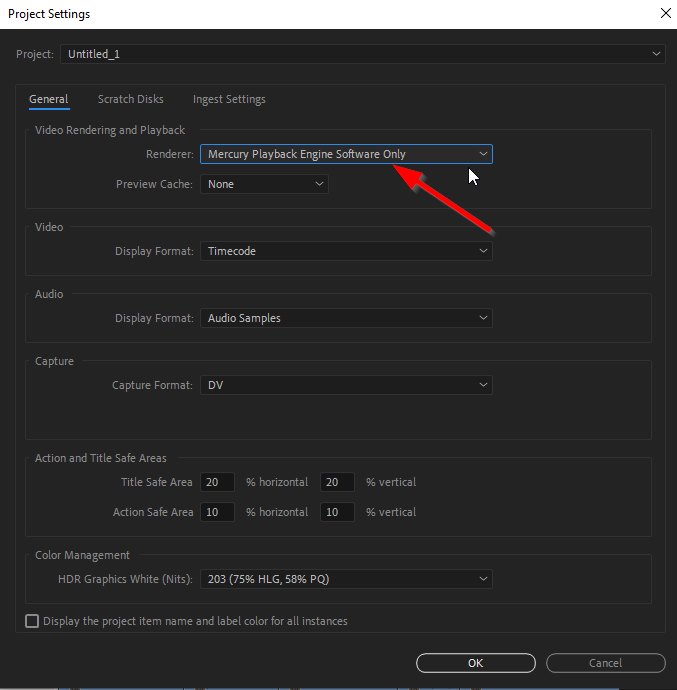Click Action Safe Area vertical percent field

pyautogui.click(x=337, y=512)
